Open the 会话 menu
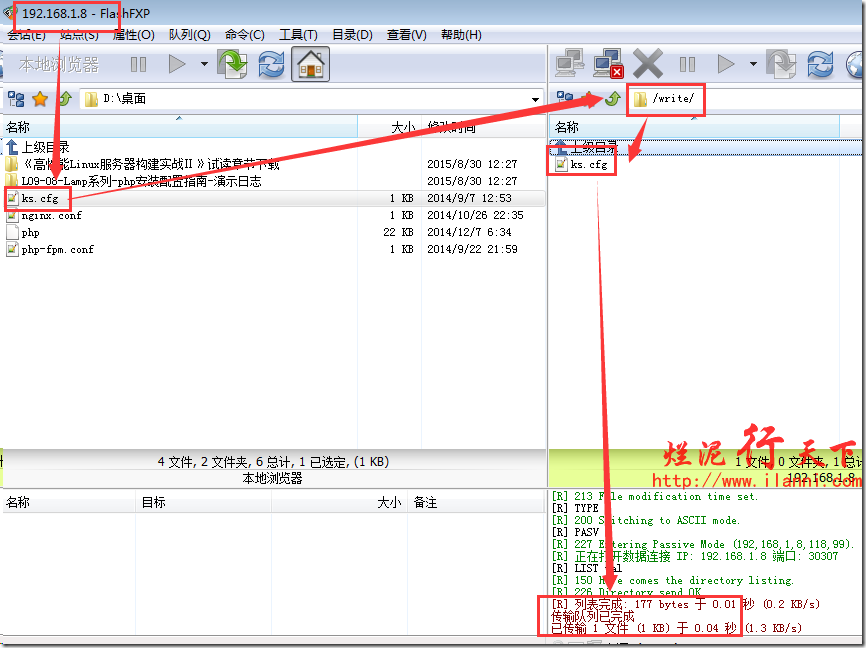The width and height of the screenshot is (866, 648). pos(25,35)
